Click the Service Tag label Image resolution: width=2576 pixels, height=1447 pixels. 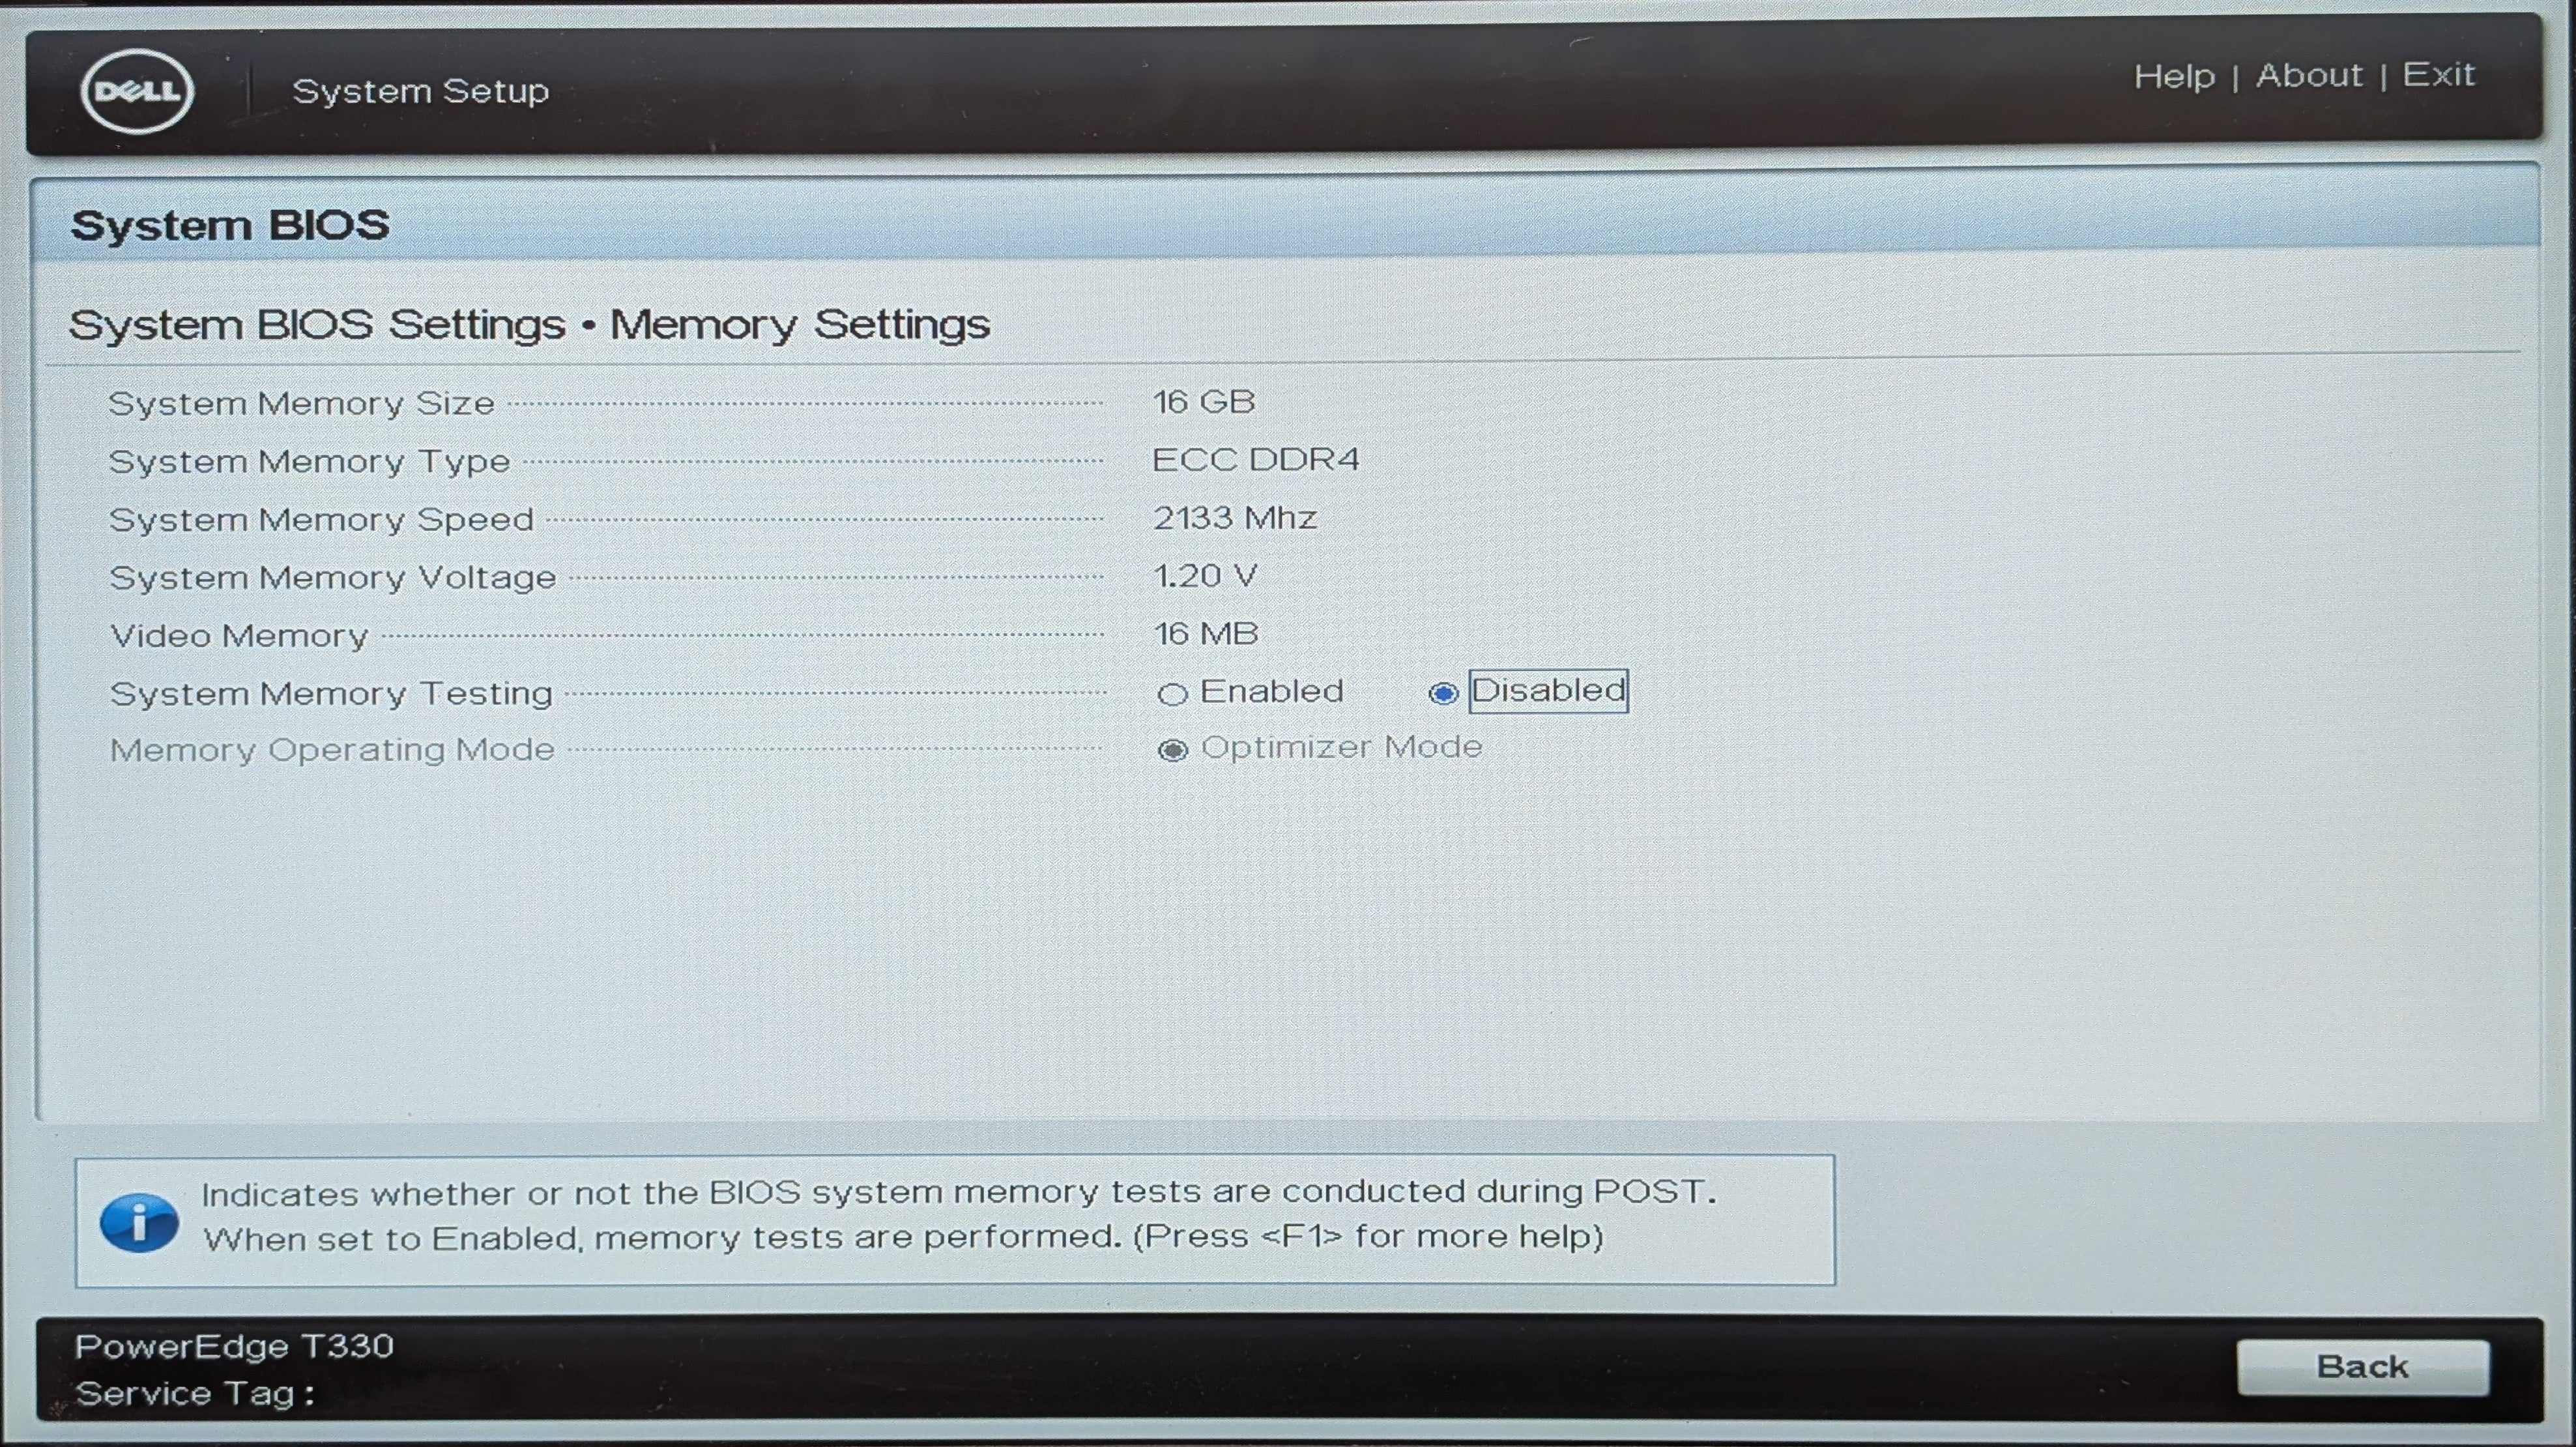195,1394
